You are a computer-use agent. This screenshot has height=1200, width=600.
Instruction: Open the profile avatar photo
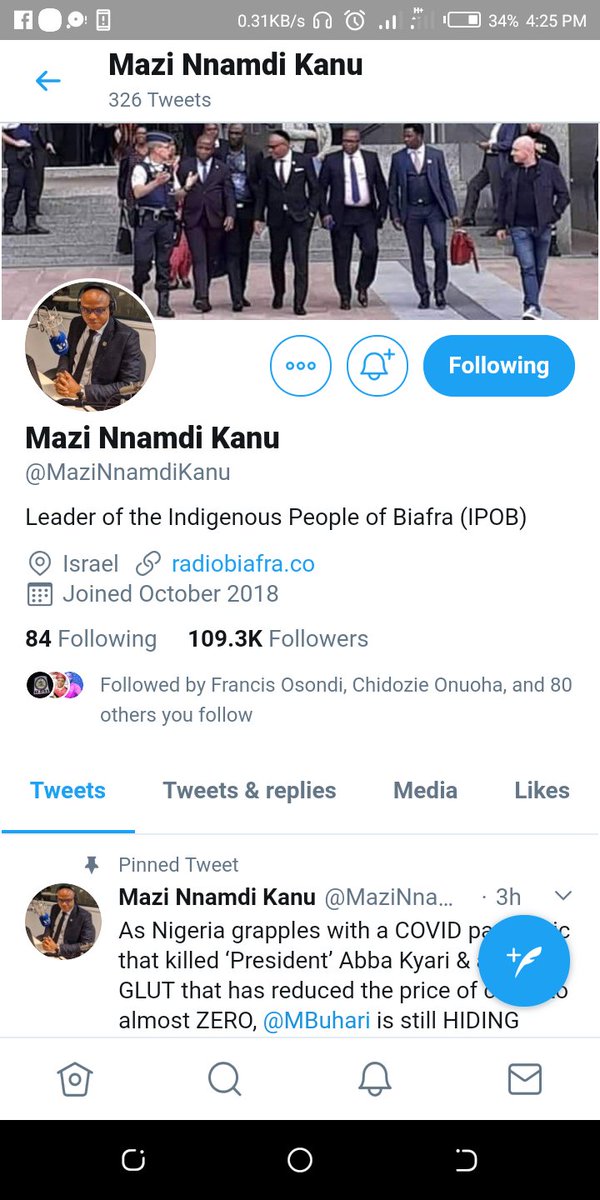tap(90, 345)
